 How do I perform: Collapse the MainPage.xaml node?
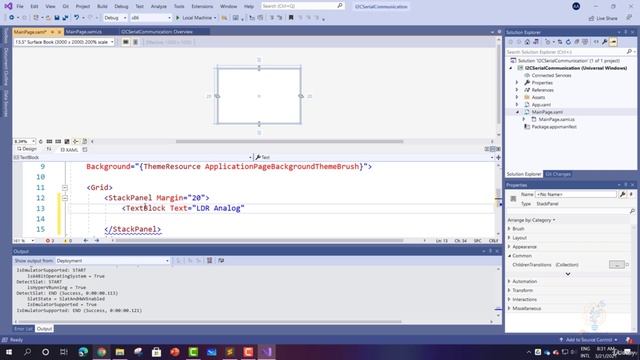[517, 112]
